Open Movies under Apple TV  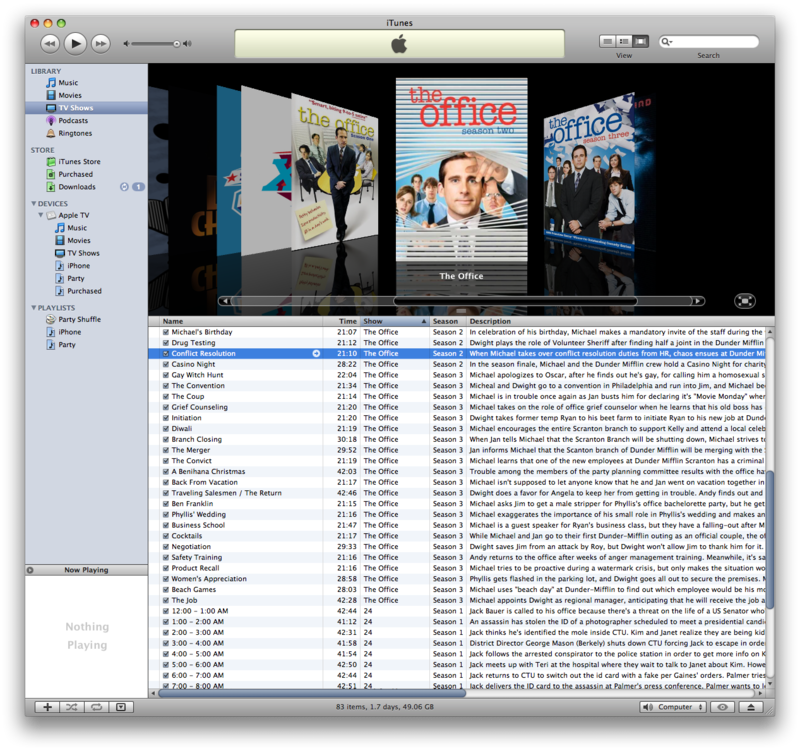pyautogui.click(x=79, y=240)
